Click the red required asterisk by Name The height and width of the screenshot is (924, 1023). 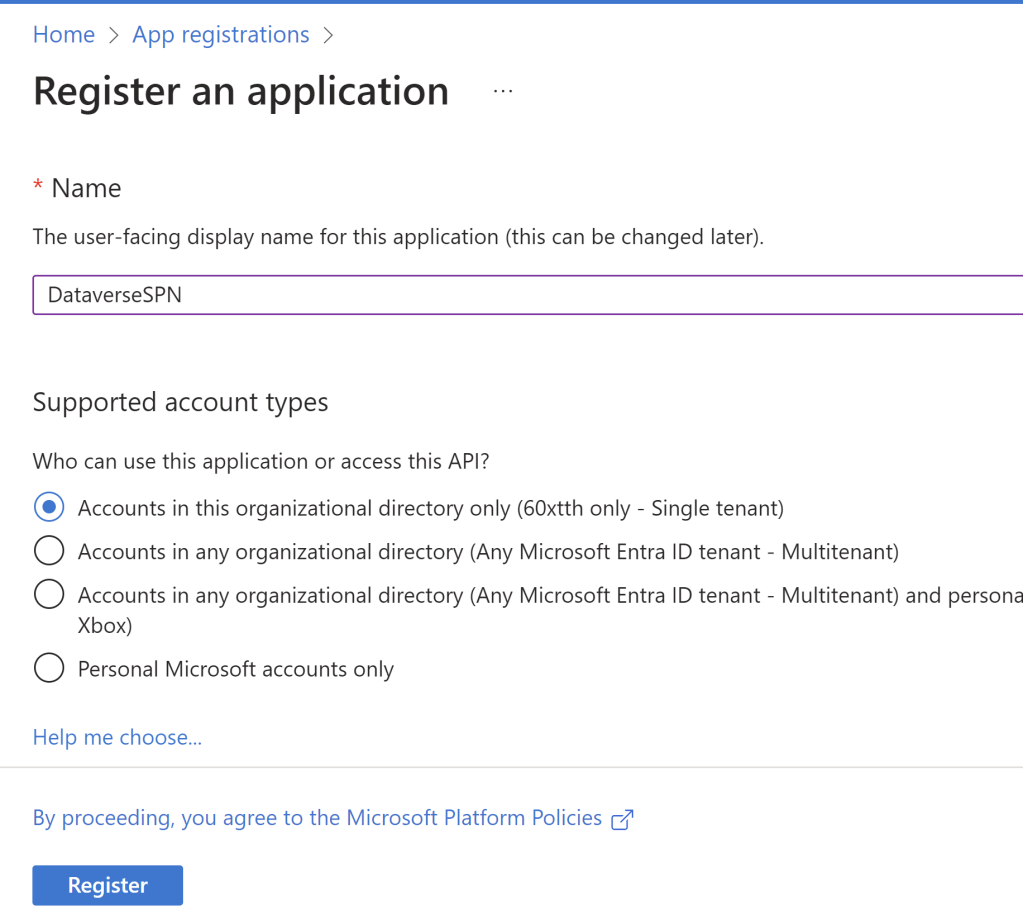point(38,188)
